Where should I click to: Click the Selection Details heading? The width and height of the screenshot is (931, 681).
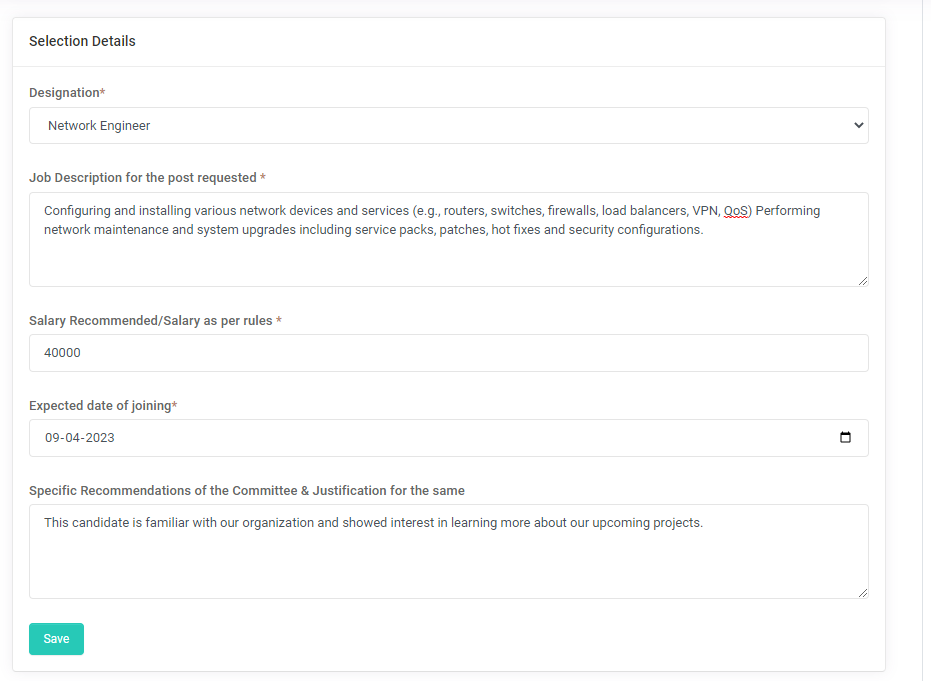(82, 42)
